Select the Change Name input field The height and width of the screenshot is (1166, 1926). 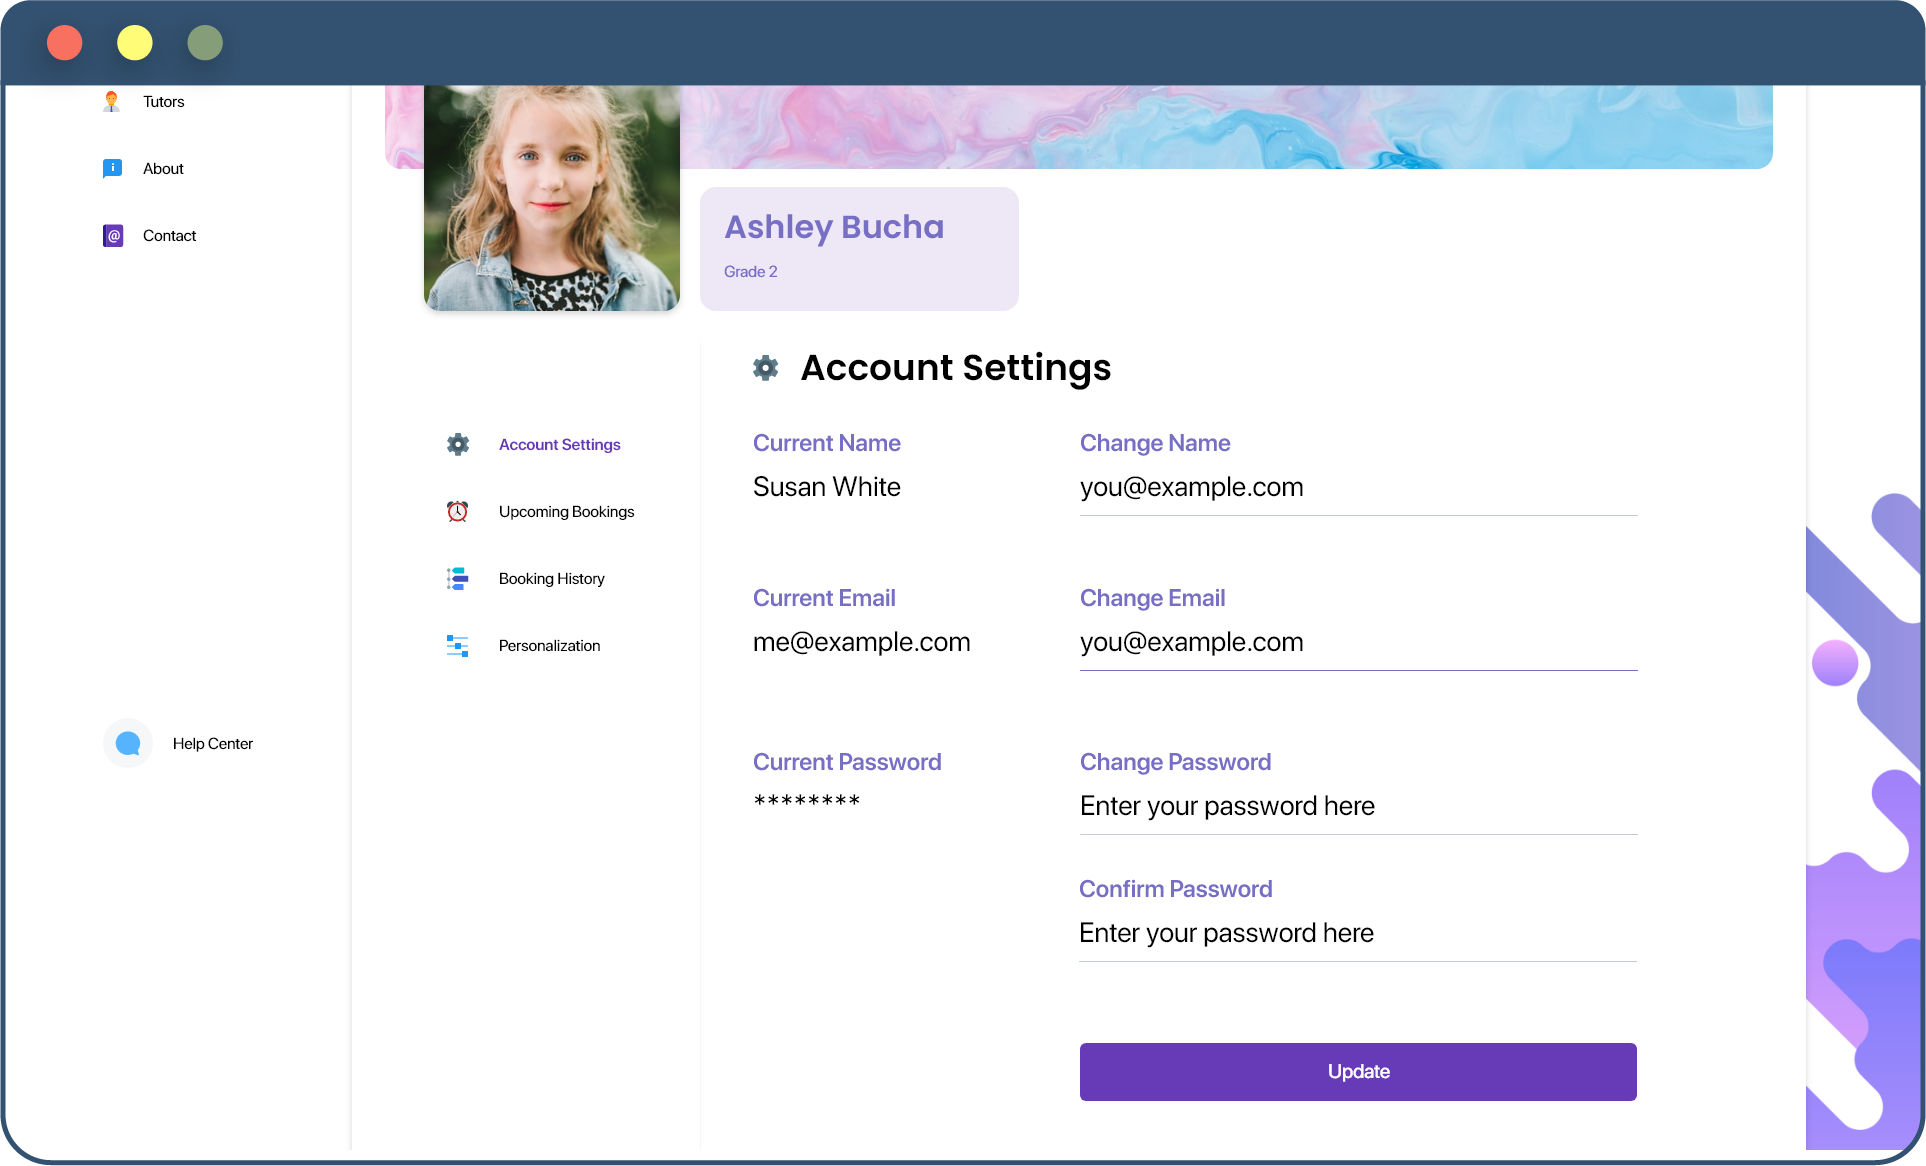(x=1358, y=487)
